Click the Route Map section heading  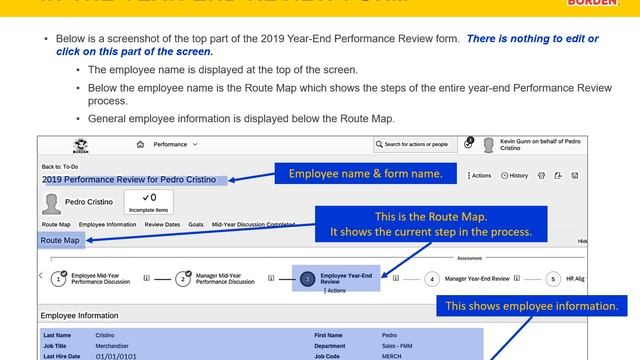point(60,240)
